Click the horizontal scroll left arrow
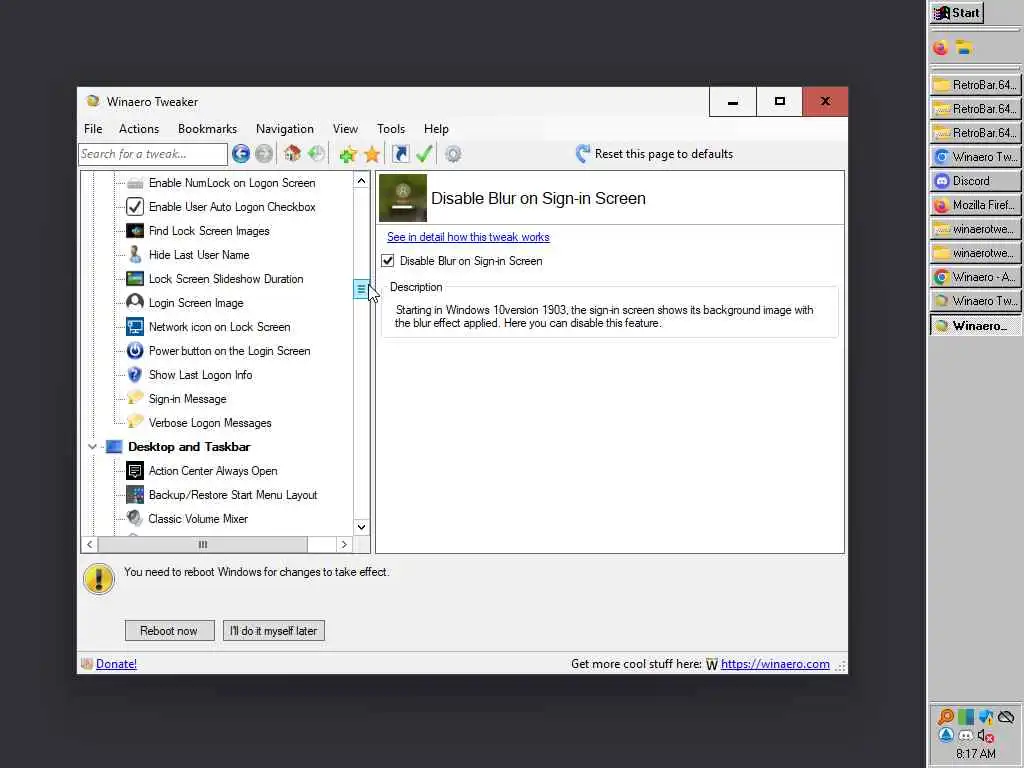The image size is (1024, 768). 89,544
